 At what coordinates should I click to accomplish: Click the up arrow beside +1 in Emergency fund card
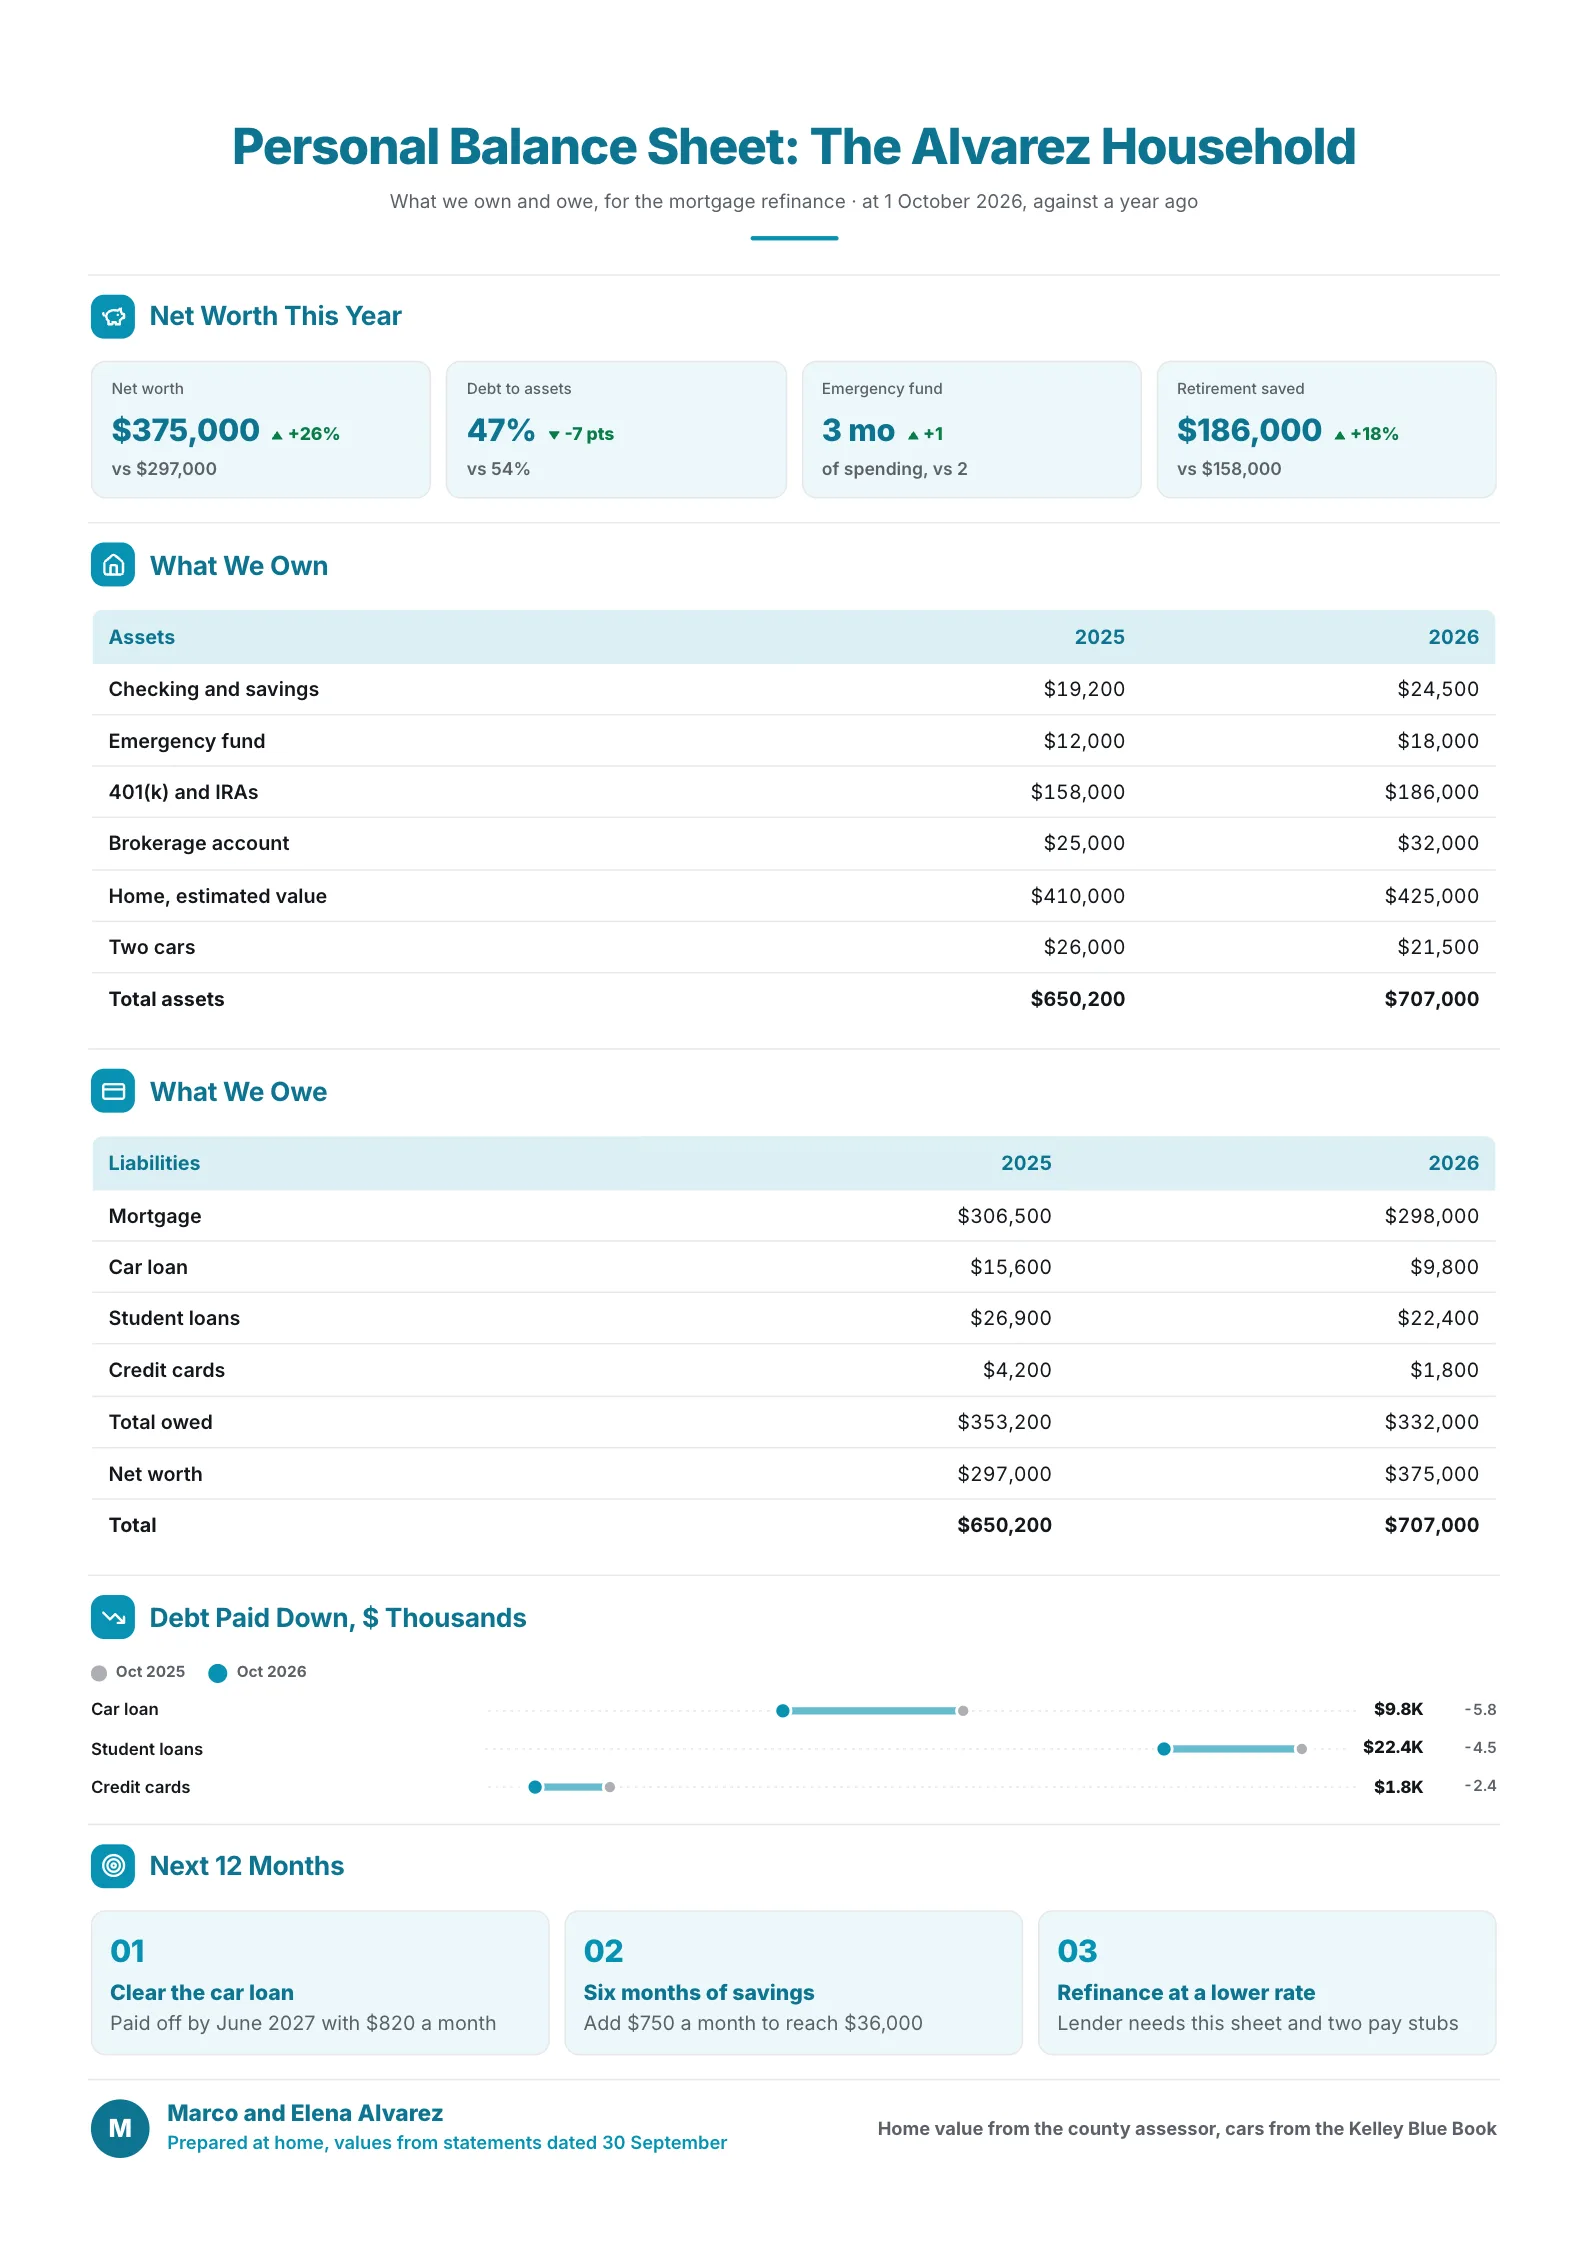point(913,435)
